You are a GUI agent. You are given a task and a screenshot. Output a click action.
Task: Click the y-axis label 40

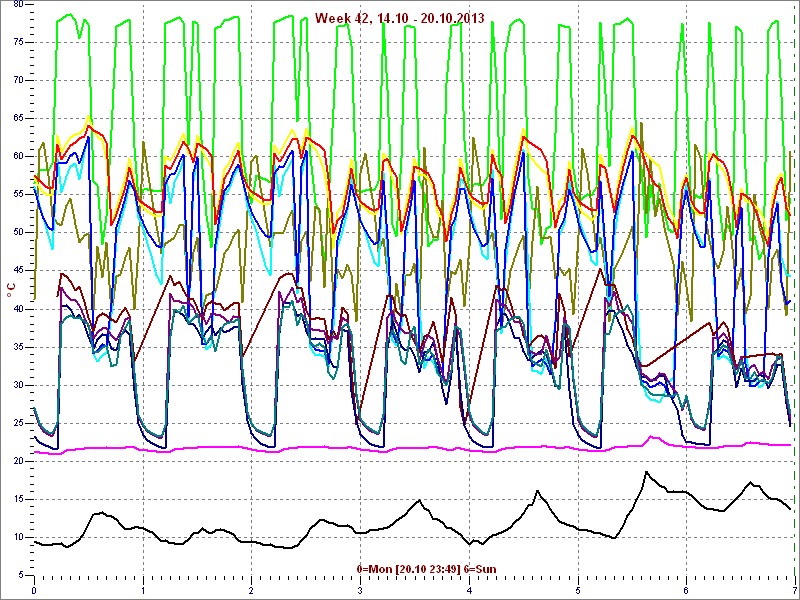tap(17, 309)
